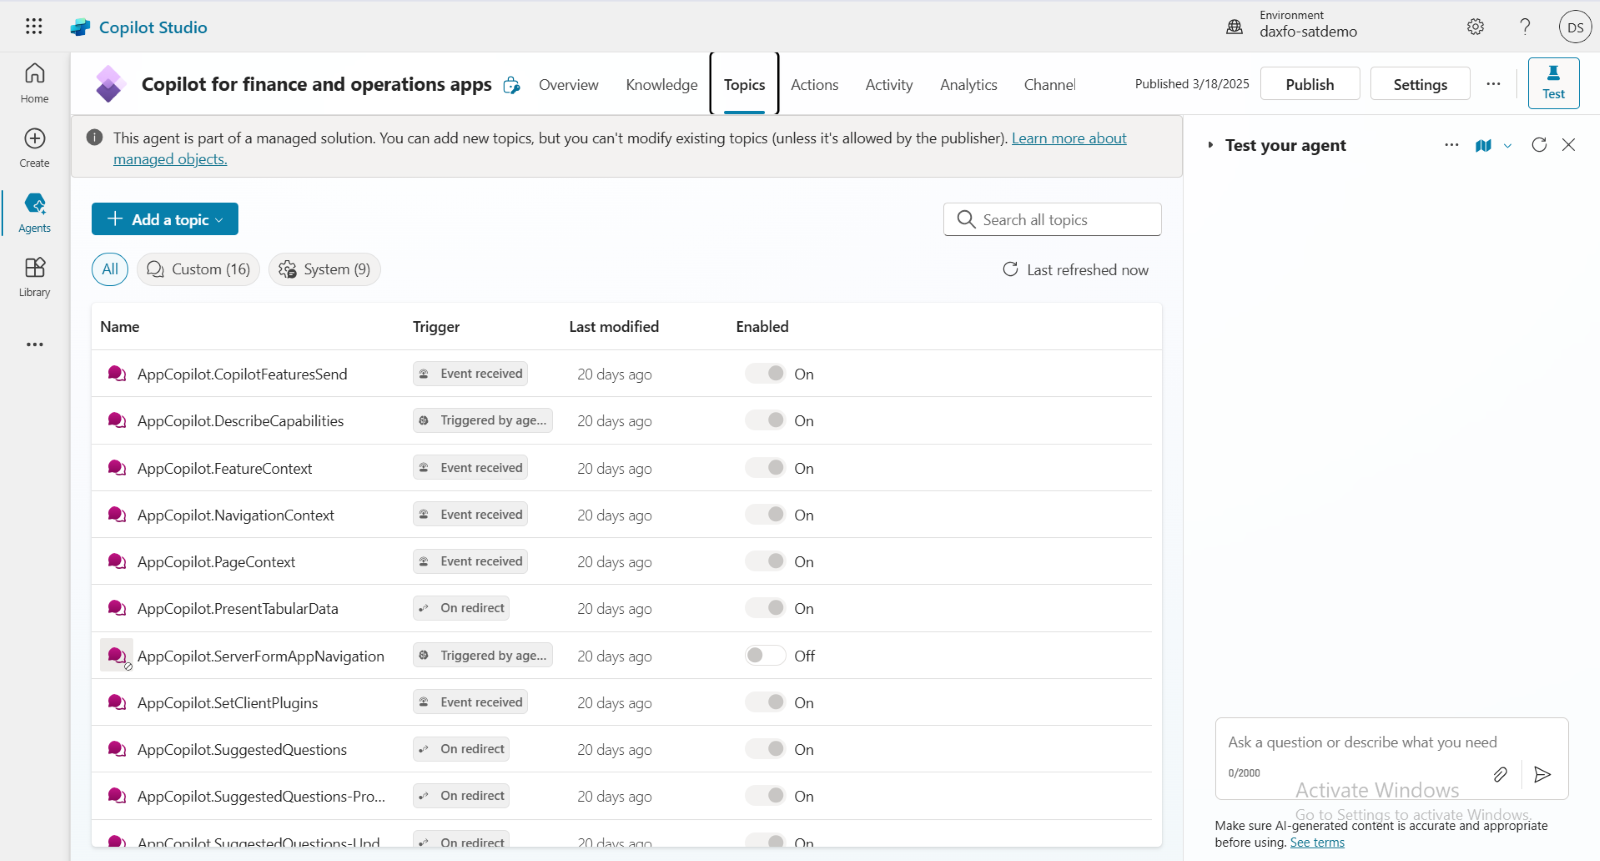Click the attach file paperclip icon
The image size is (1600, 861).
click(1500, 774)
